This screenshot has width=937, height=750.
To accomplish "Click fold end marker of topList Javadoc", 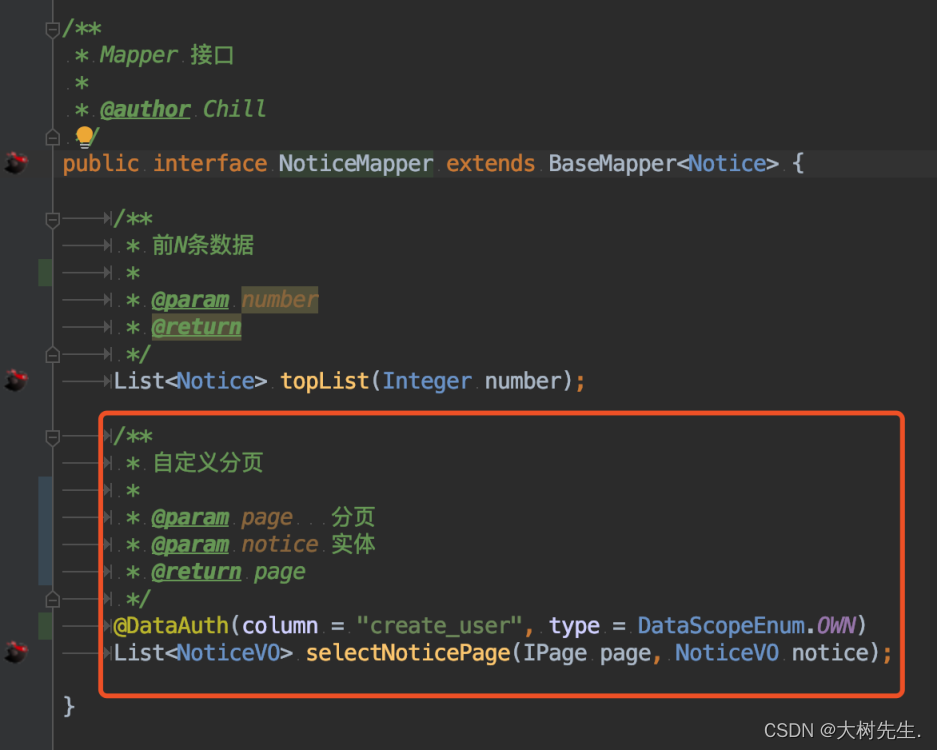I will [53, 355].
